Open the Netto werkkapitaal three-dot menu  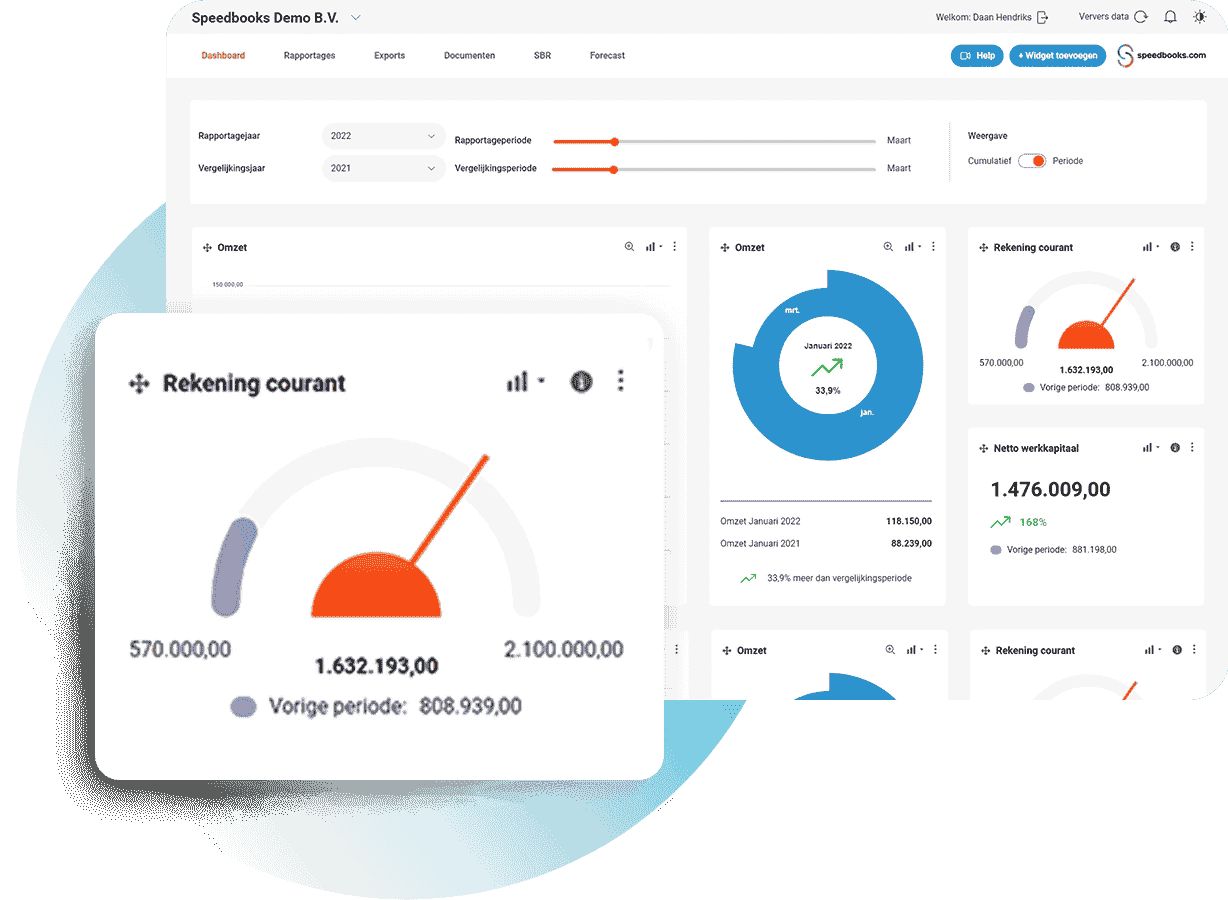click(x=1192, y=448)
